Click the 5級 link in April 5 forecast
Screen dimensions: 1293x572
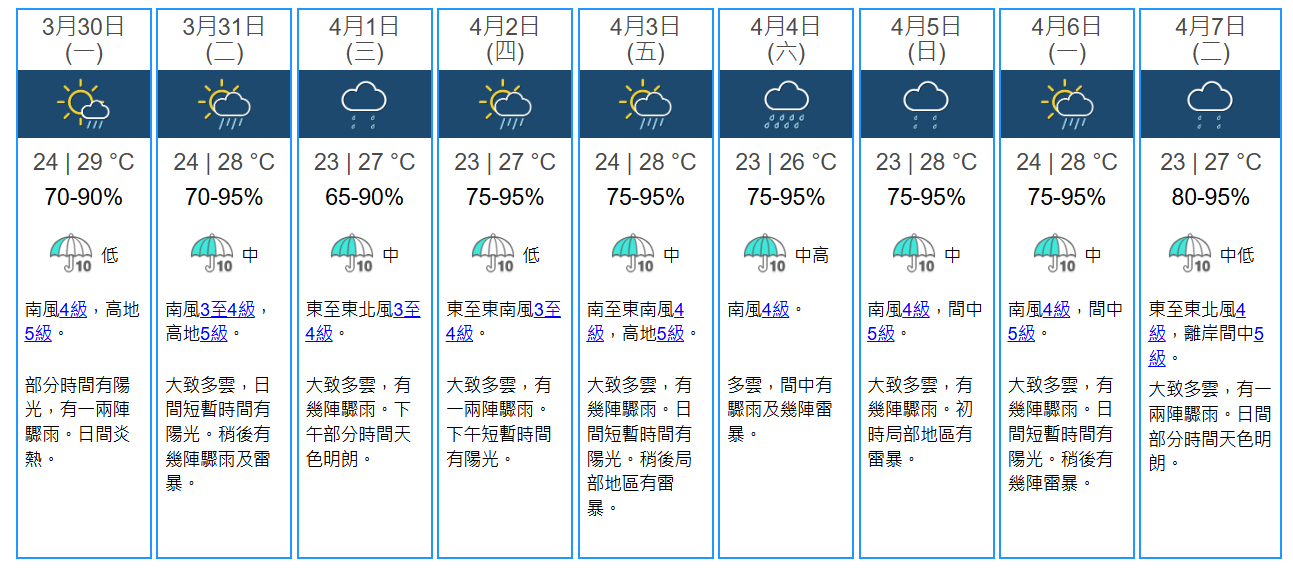pyautogui.click(x=880, y=333)
